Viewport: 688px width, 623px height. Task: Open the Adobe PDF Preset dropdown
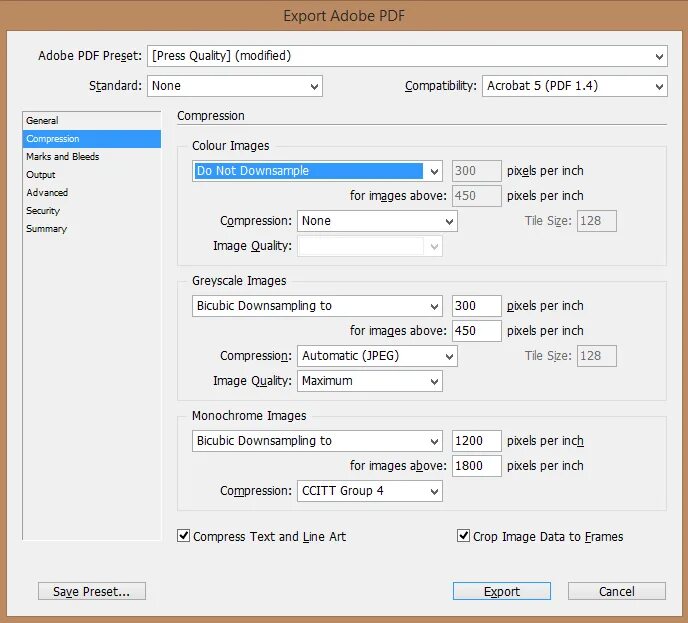point(407,56)
